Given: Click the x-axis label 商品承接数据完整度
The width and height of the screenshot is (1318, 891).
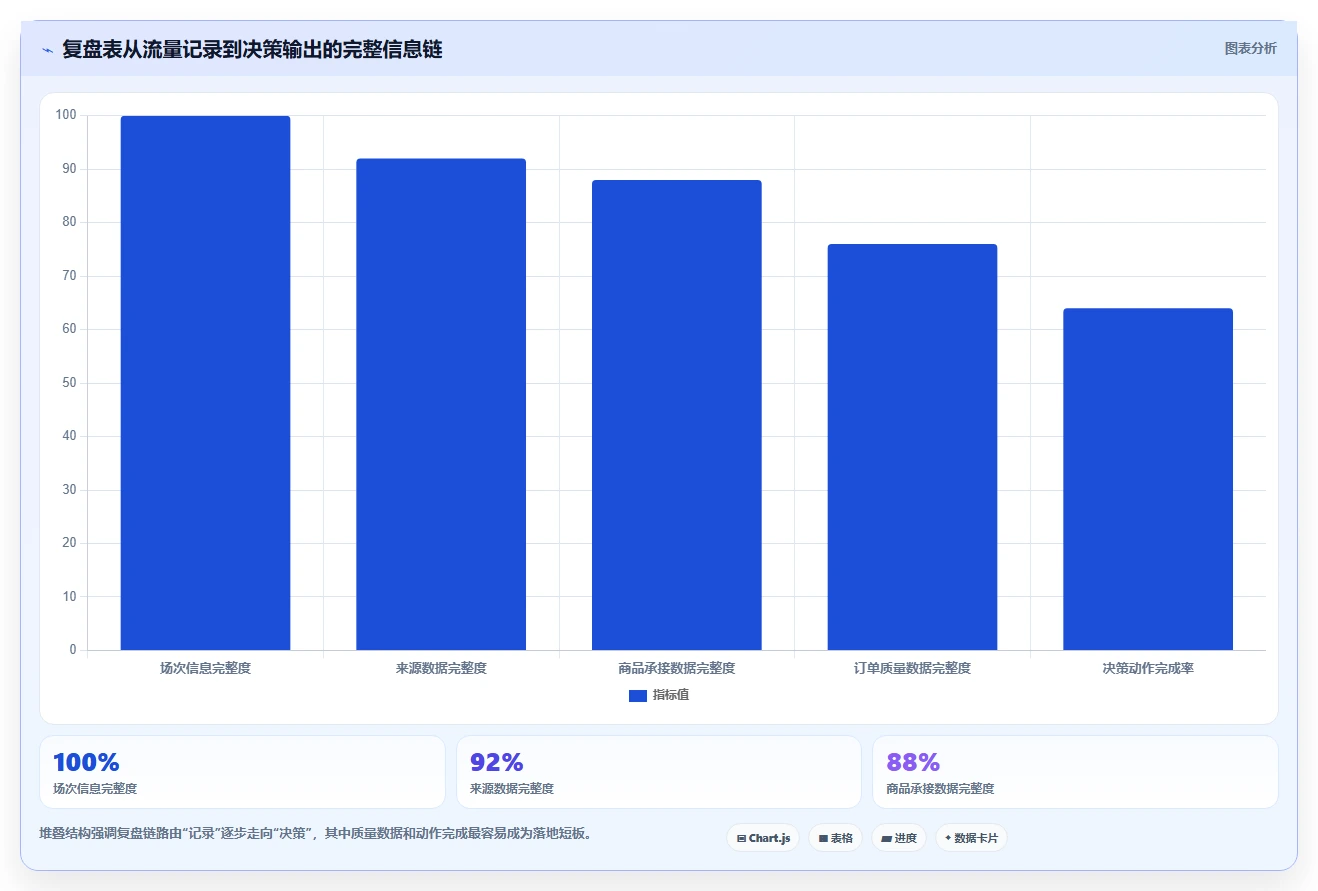Looking at the screenshot, I should [x=677, y=668].
